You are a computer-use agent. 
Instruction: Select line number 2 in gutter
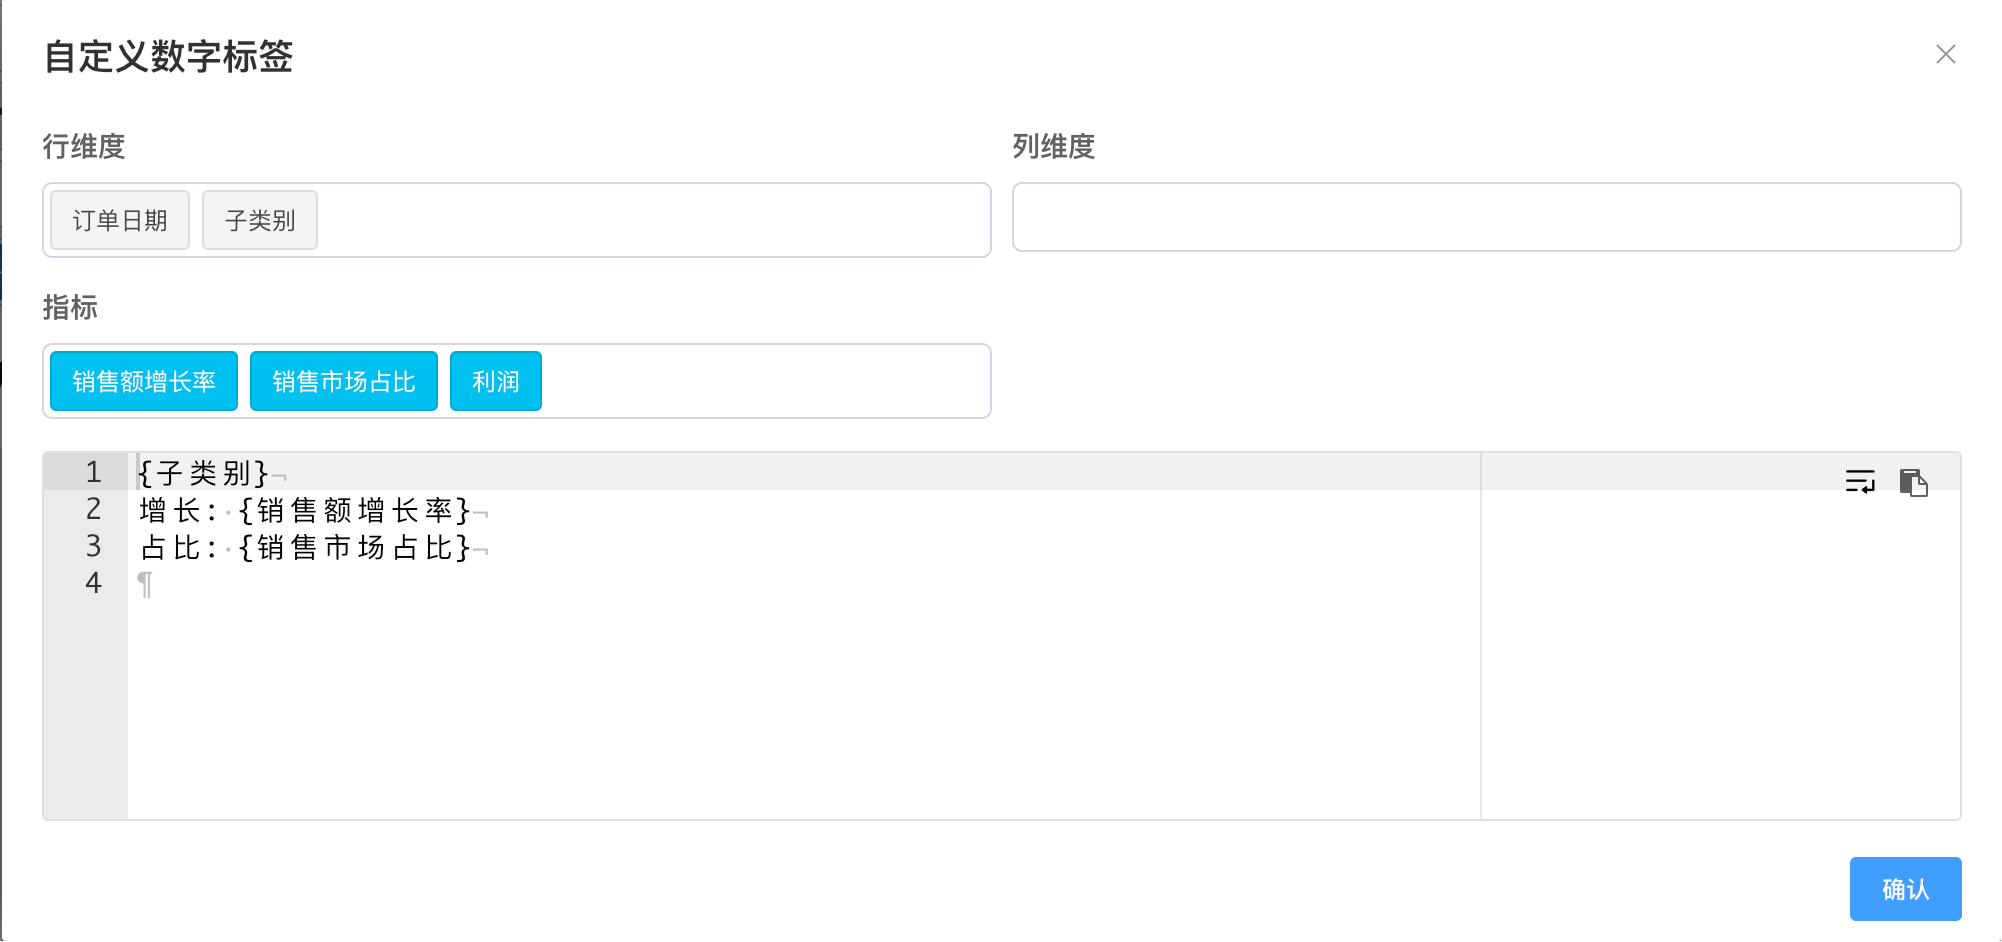93,509
